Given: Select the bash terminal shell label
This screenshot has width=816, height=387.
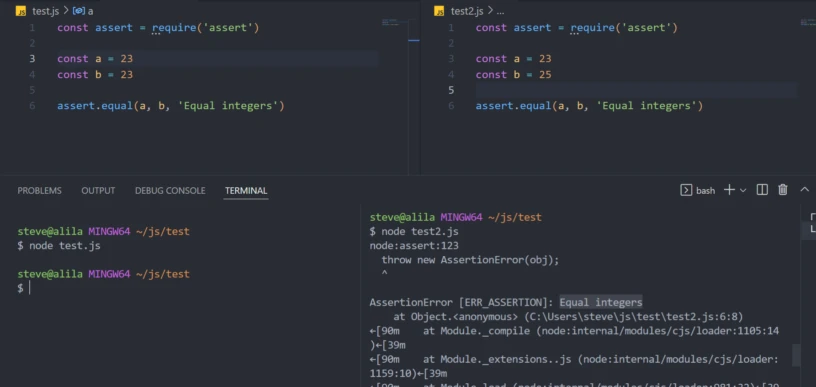Looking at the screenshot, I should point(705,191).
